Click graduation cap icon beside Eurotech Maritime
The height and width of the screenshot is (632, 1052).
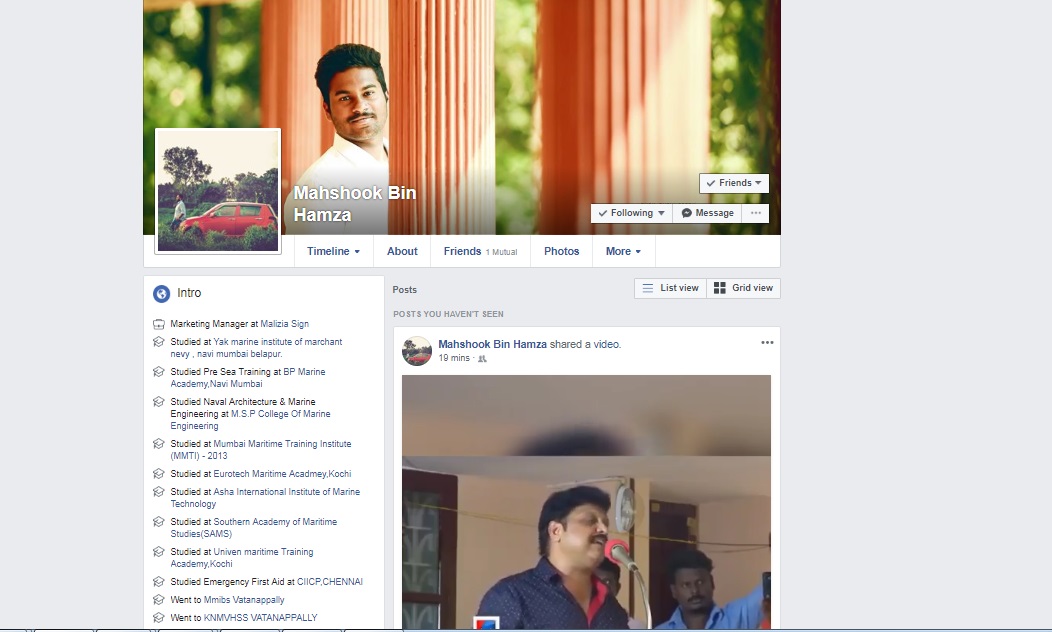pyautogui.click(x=159, y=474)
